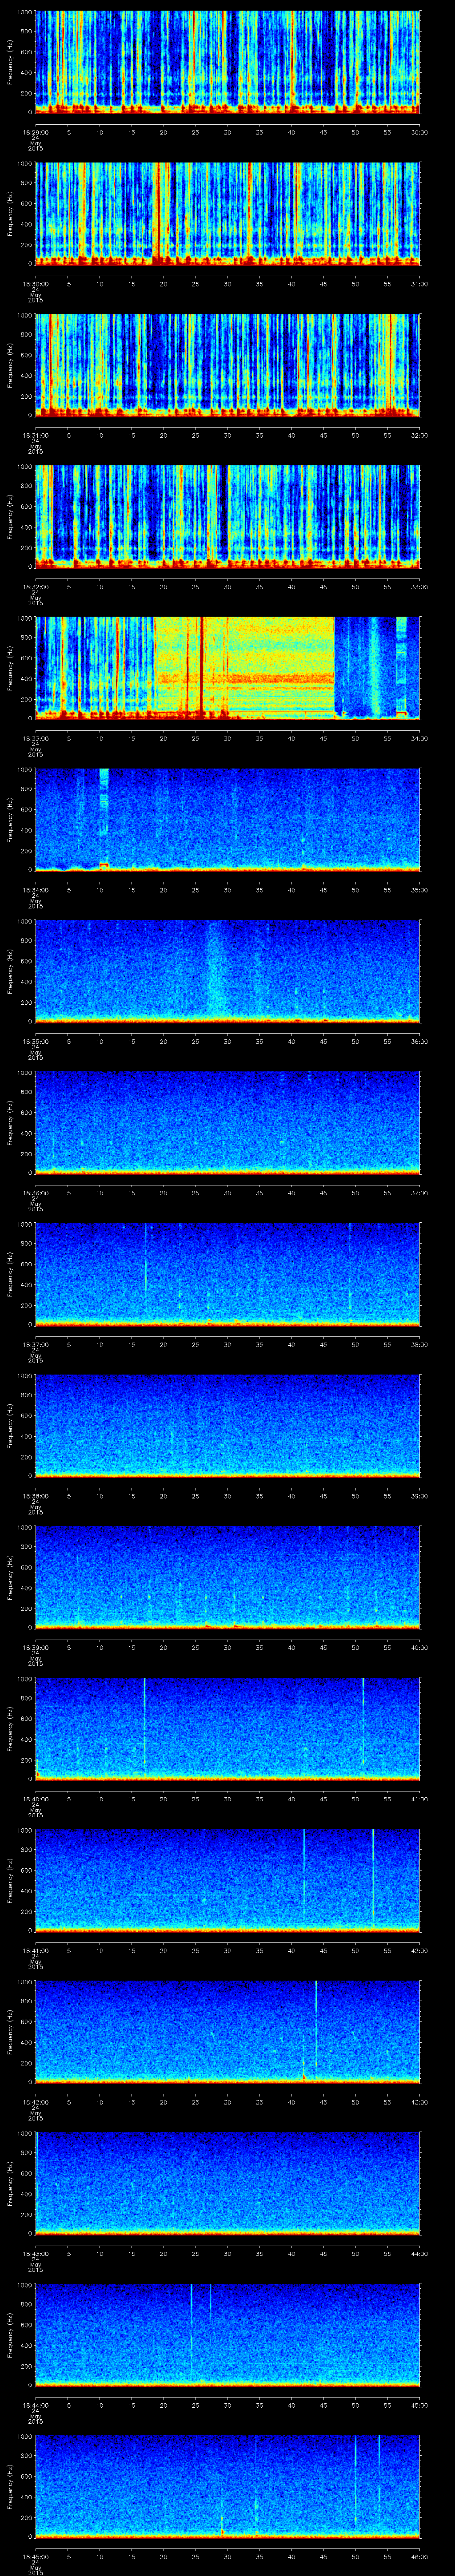Click the 18:45:00 start time label
This screenshot has height=2576, width=455.
(x=35, y=2556)
